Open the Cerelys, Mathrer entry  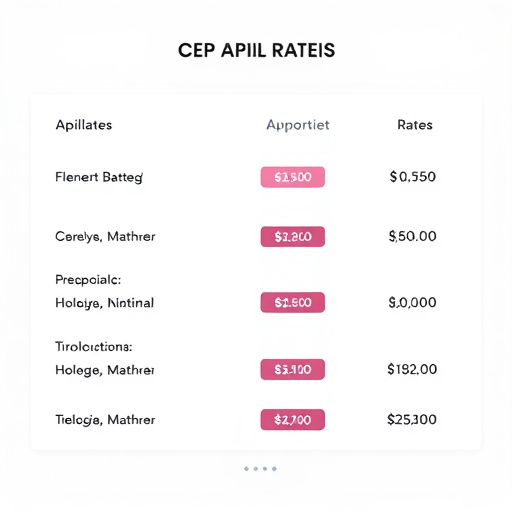tap(105, 237)
